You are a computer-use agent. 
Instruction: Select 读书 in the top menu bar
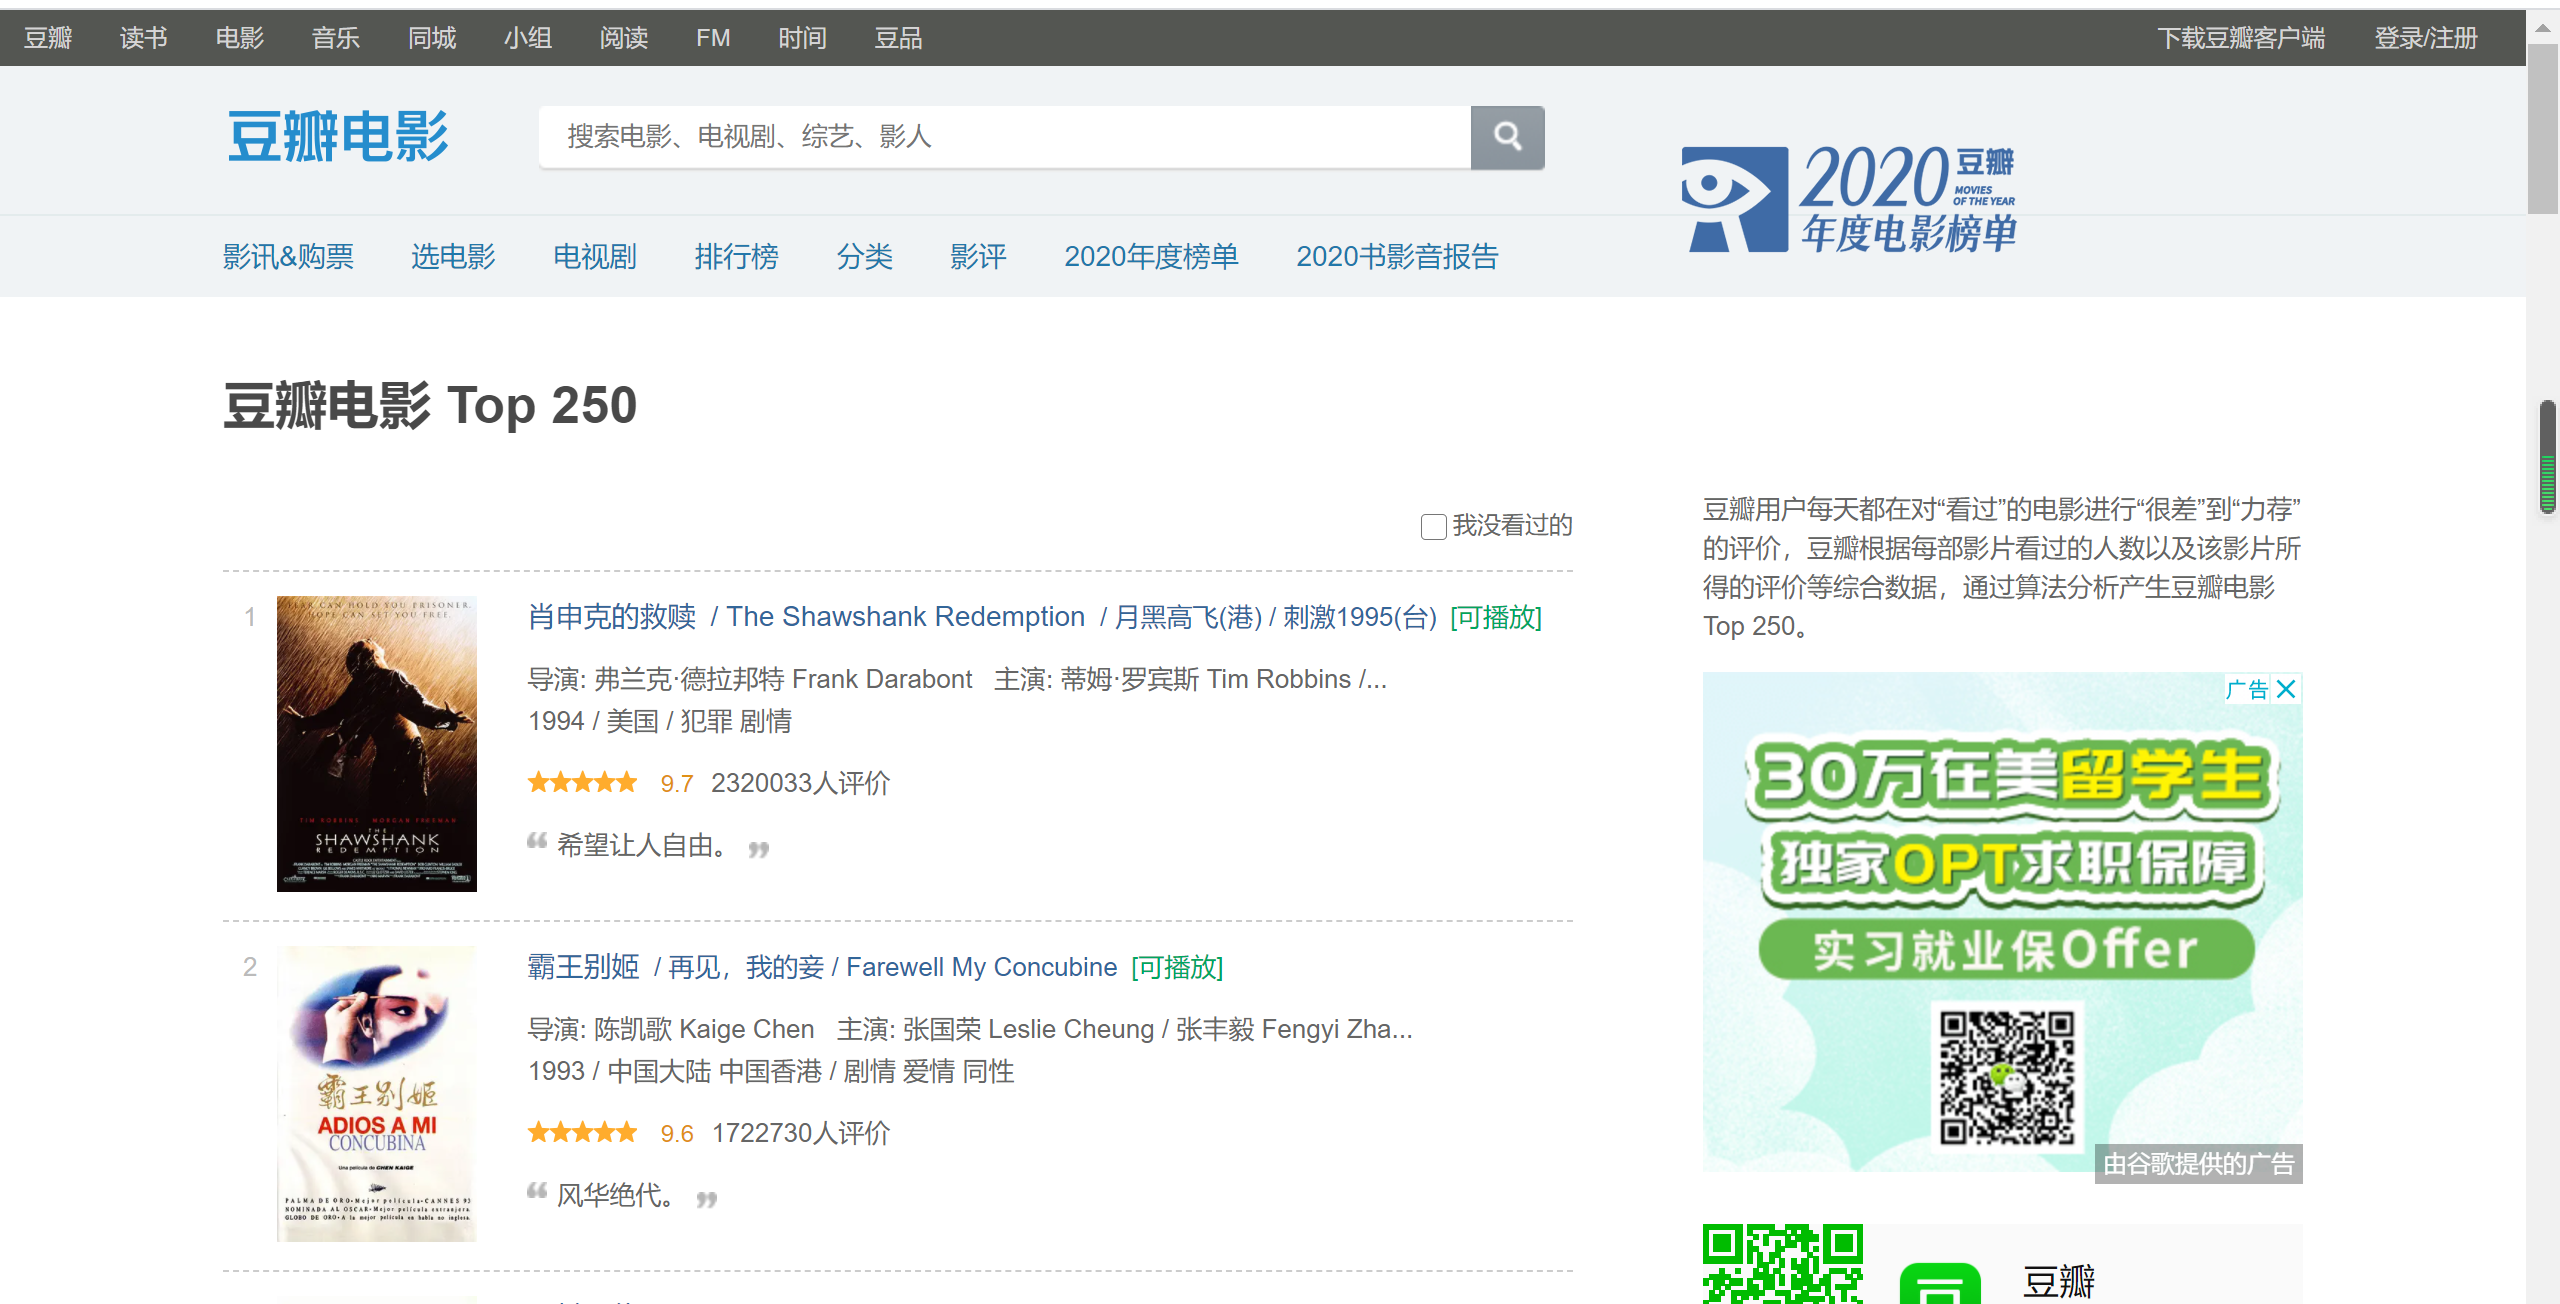(143, 38)
